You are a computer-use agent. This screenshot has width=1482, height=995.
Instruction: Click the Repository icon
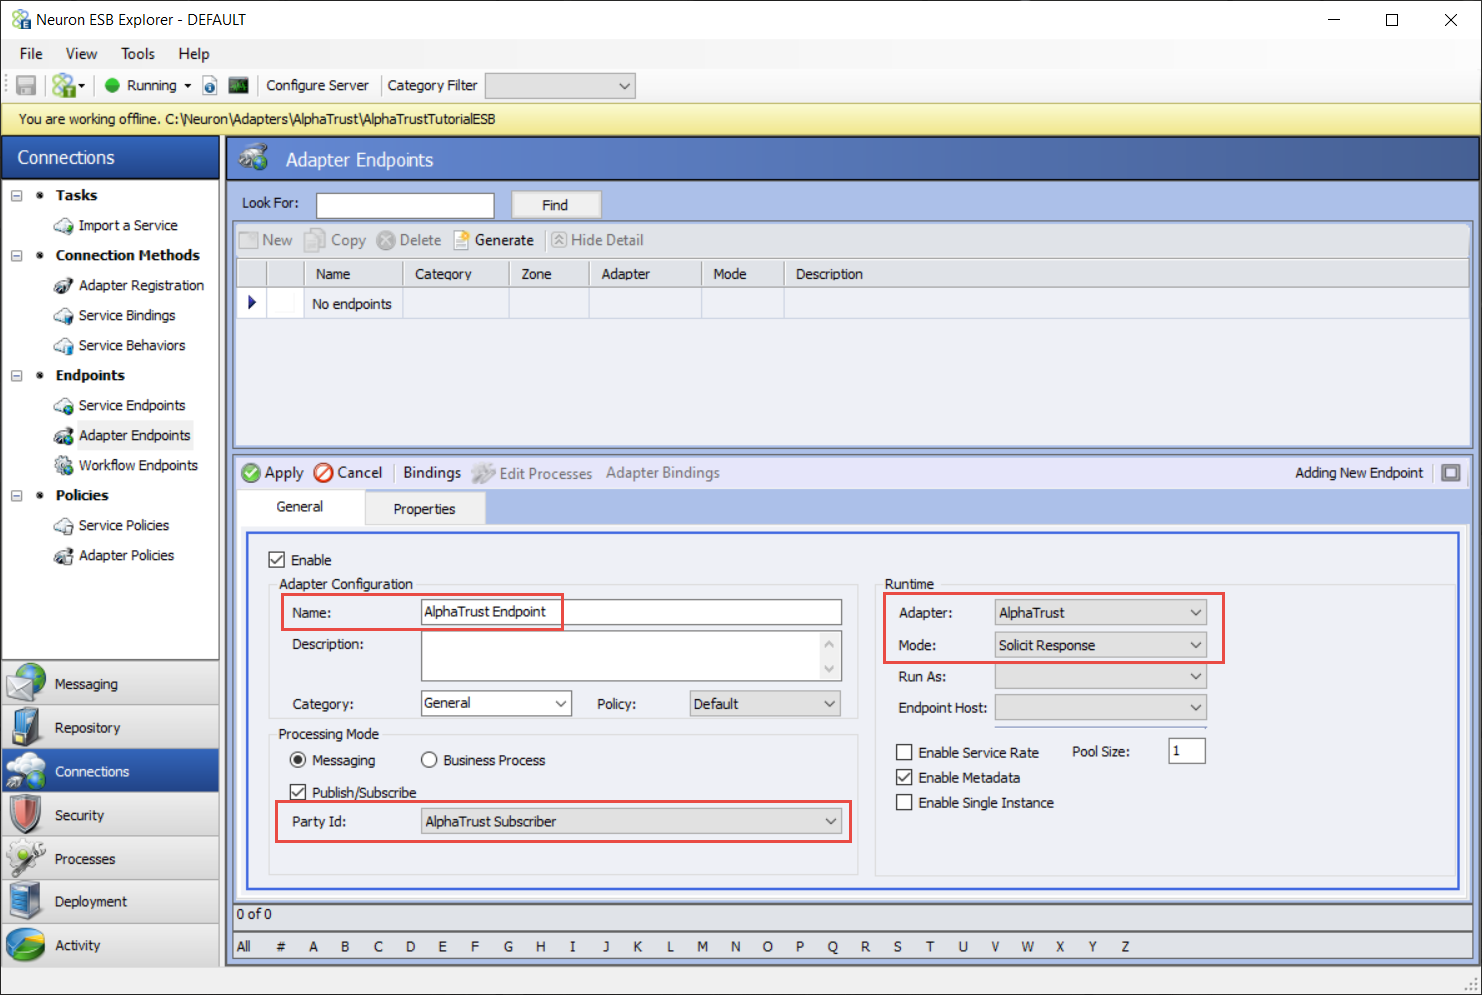(25, 727)
